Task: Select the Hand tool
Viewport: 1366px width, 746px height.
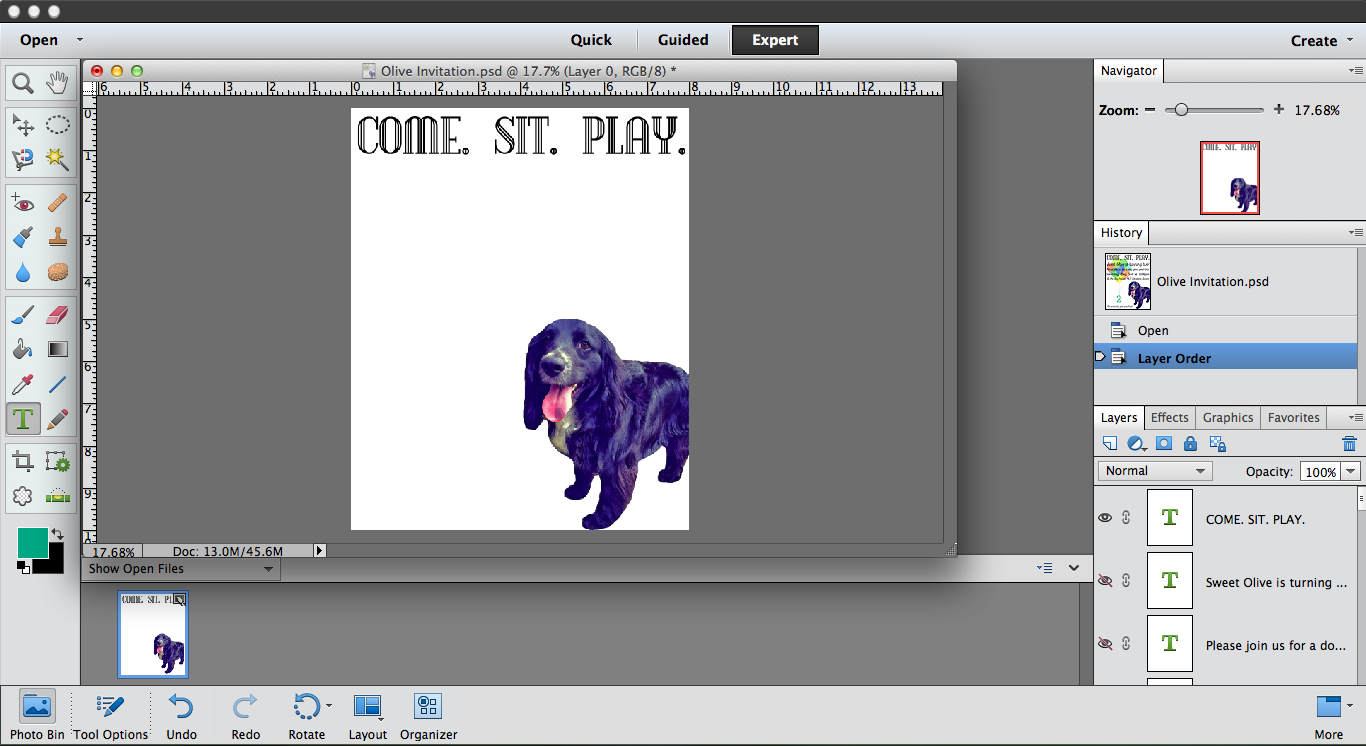Action: (58, 82)
